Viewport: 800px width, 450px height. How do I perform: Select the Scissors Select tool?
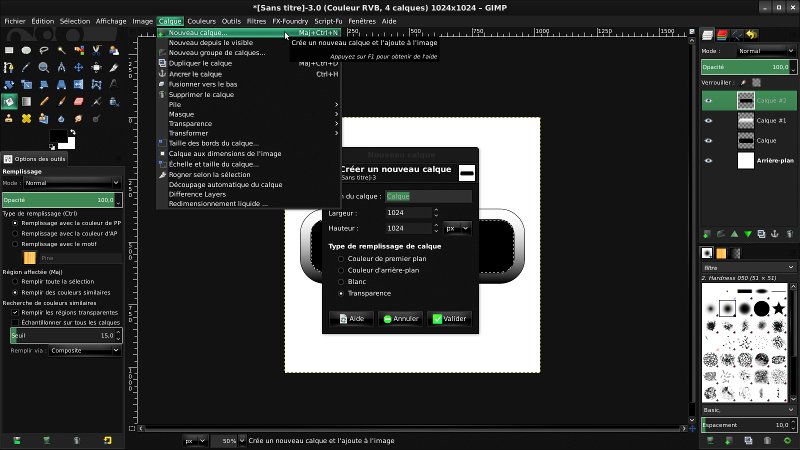coord(96,50)
